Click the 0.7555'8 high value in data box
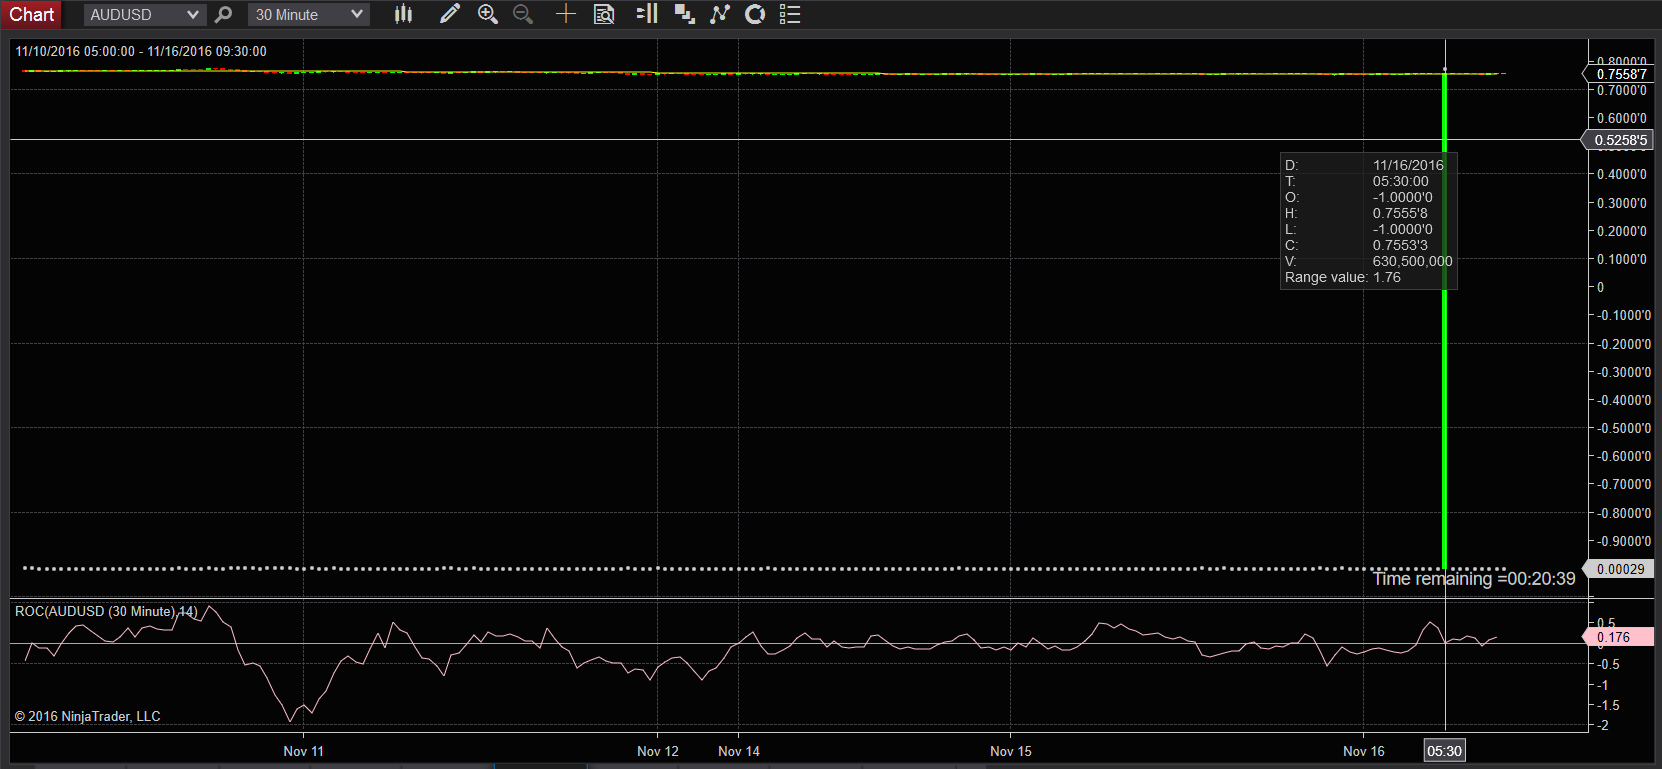The width and height of the screenshot is (1662, 769). pos(1400,213)
